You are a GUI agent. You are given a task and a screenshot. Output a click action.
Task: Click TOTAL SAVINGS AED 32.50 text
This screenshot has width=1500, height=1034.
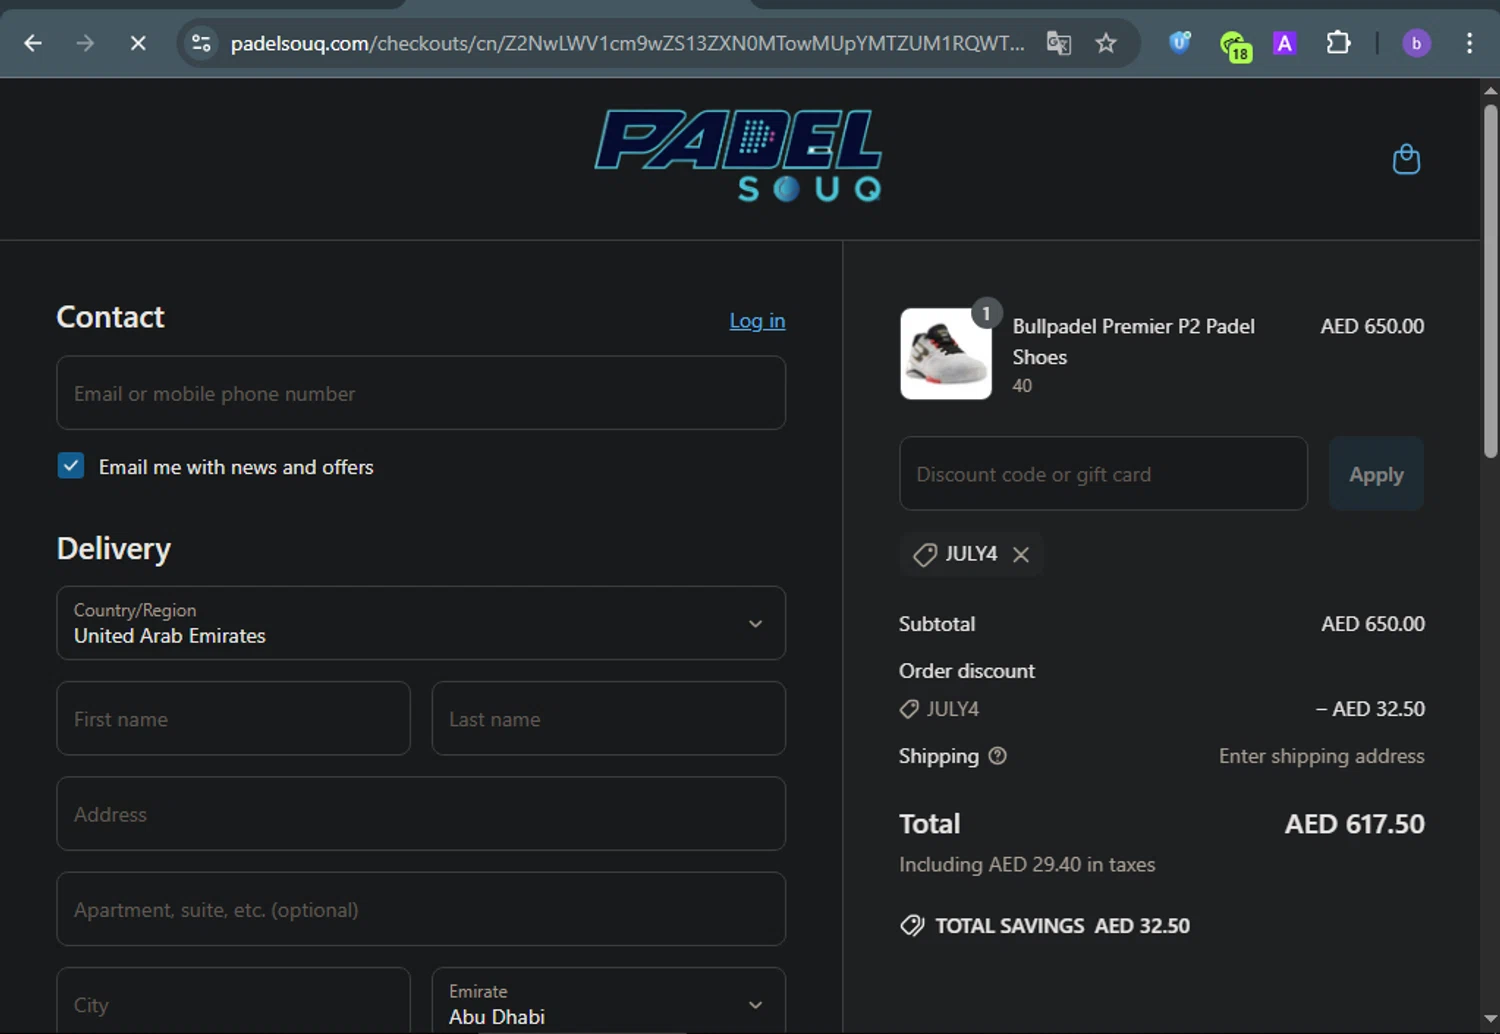click(x=1062, y=926)
